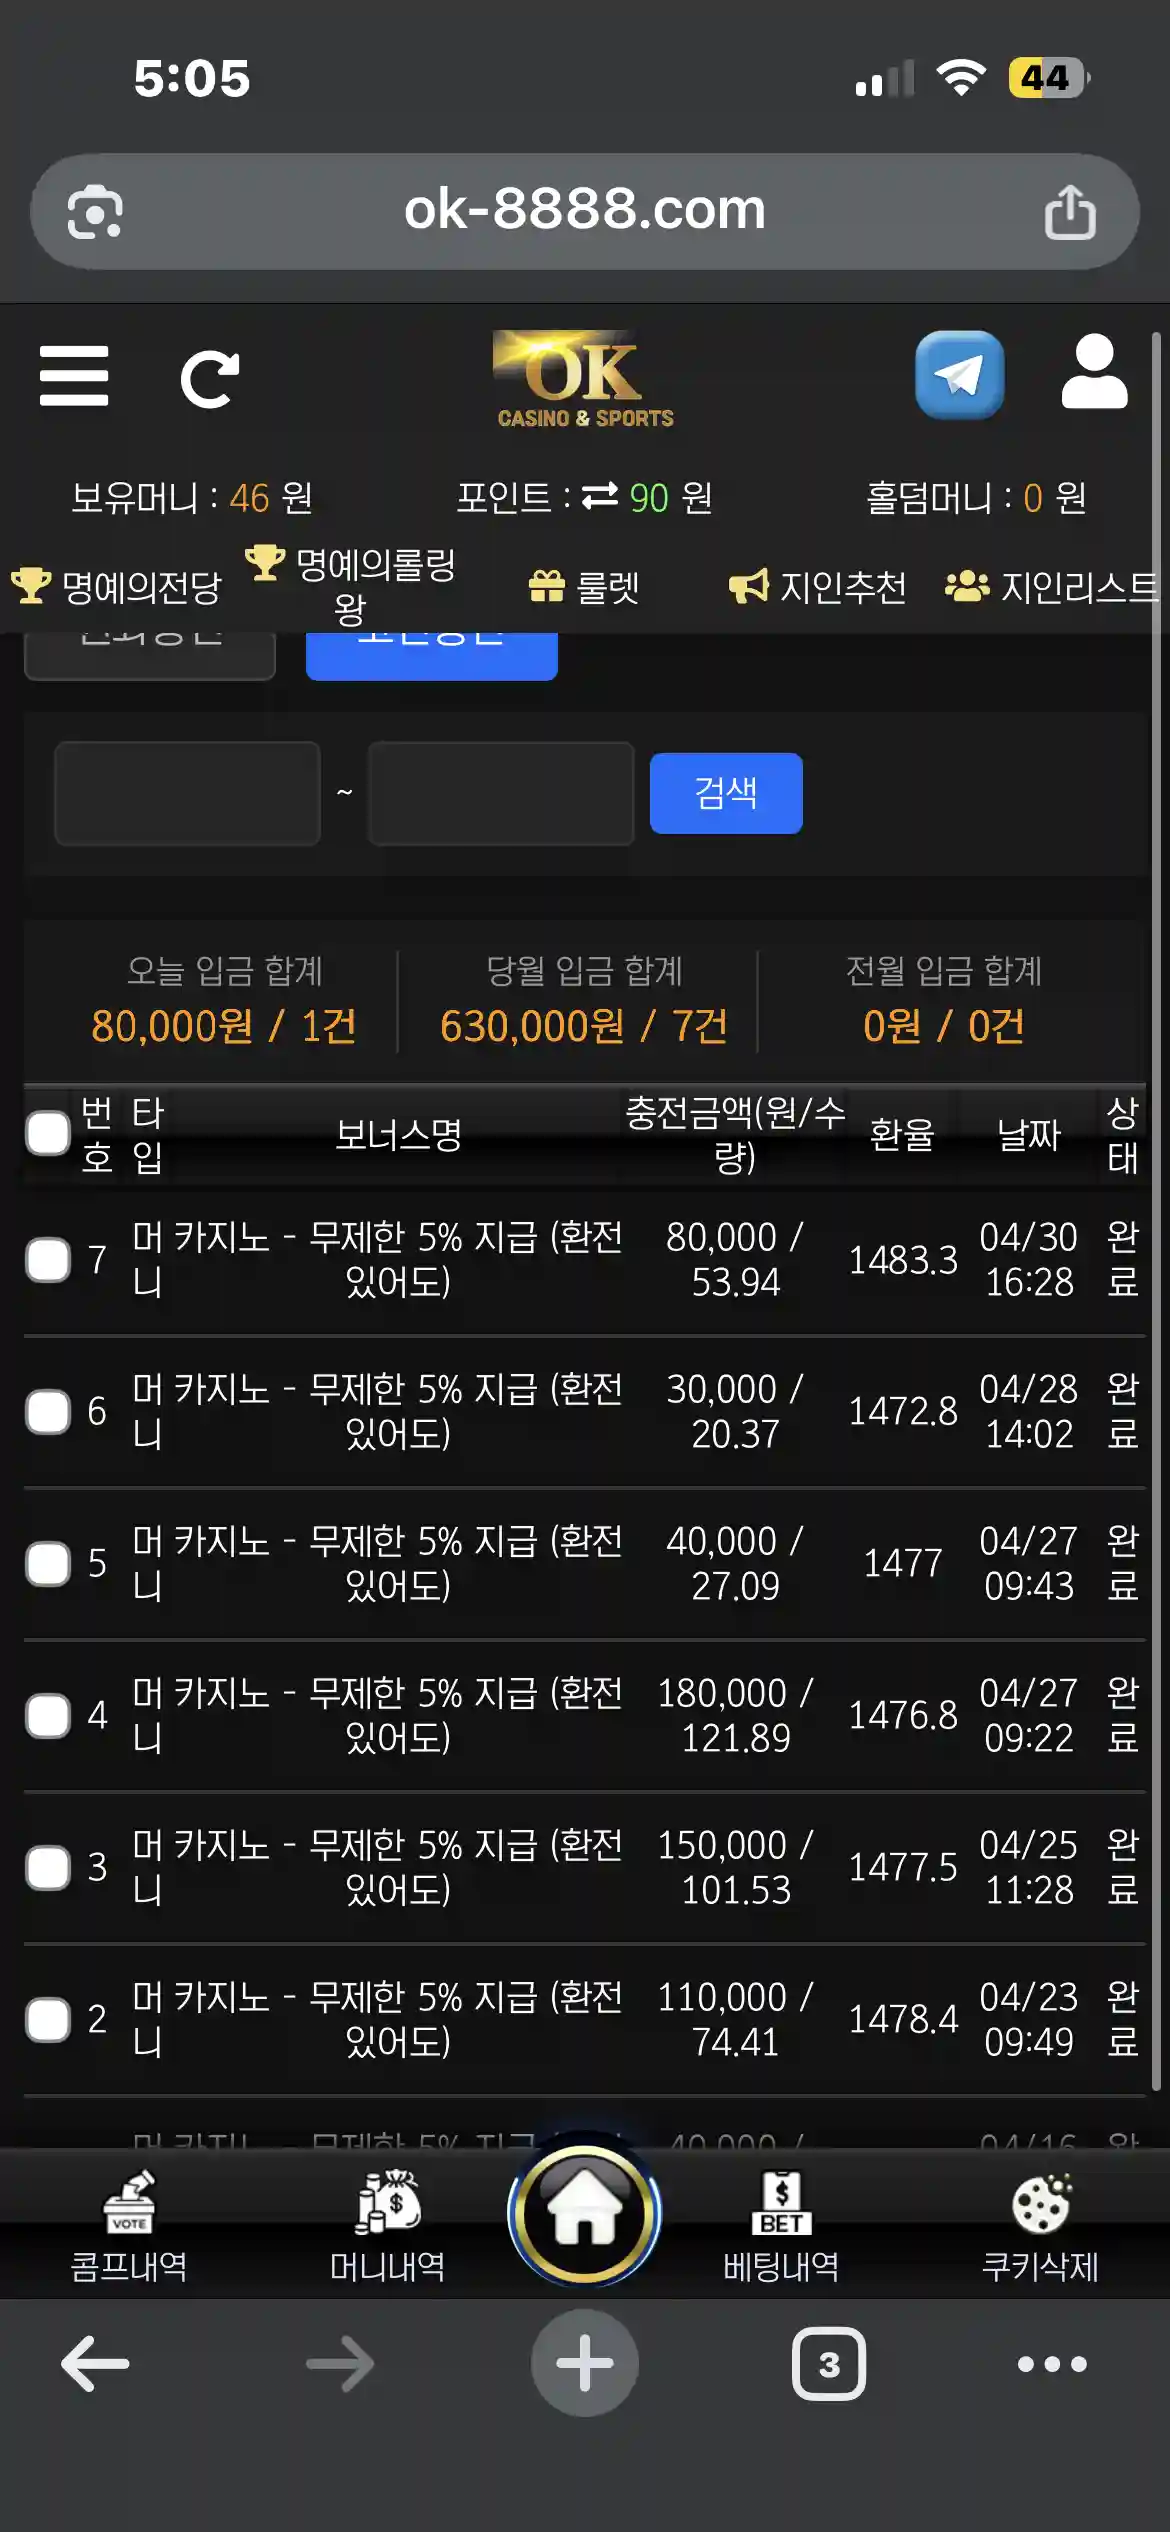Open the Telegram support icon
The width and height of the screenshot is (1170, 2532).
coord(959,375)
